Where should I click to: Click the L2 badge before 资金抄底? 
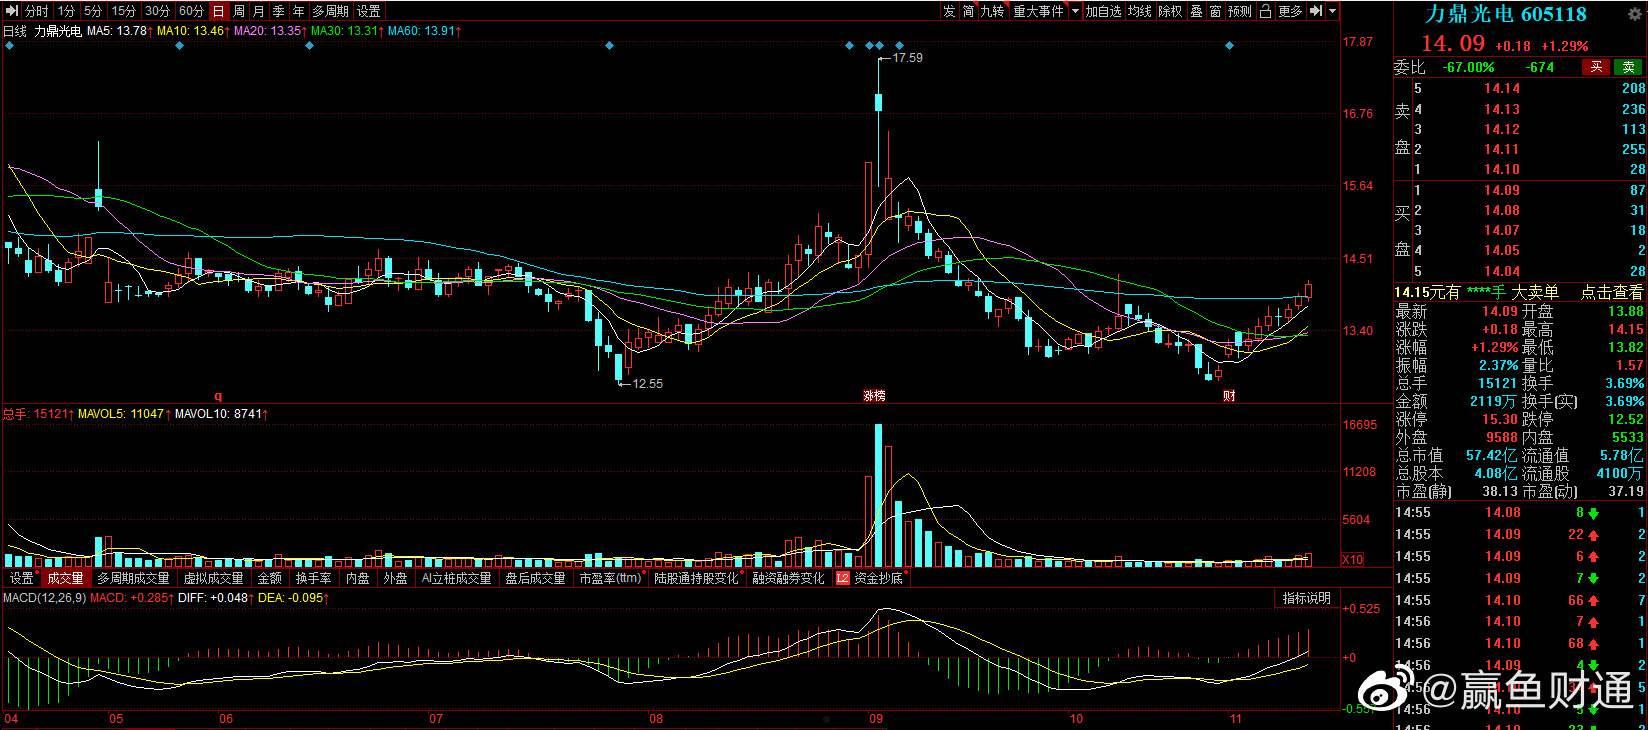tap(842, 578)
